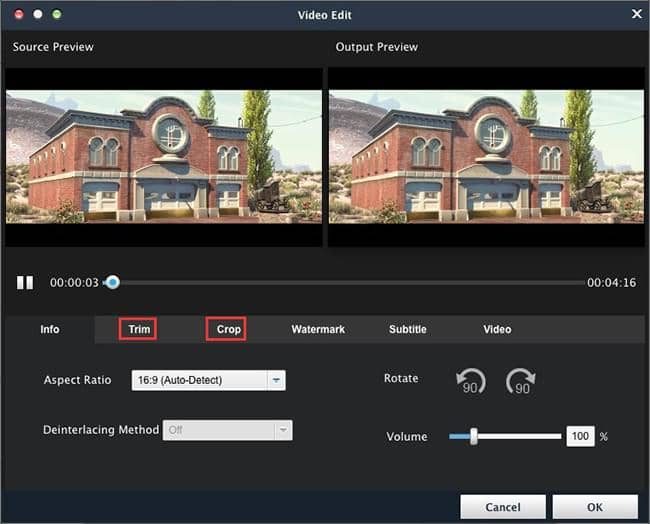Open the Aspect Ratio dropdown
650x524 pixels.
pos(209,380)
